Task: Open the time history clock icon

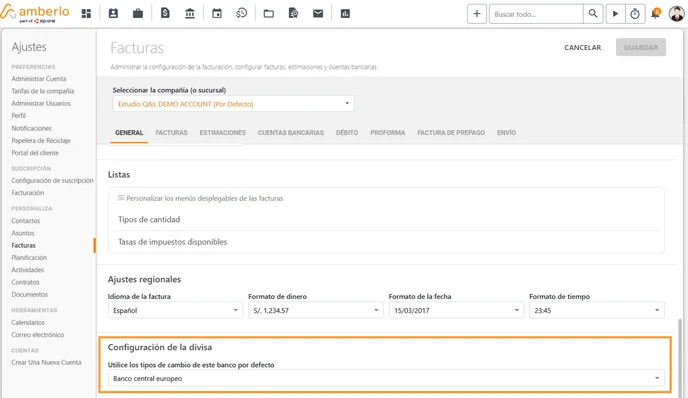Action: (x=241, y=14)
